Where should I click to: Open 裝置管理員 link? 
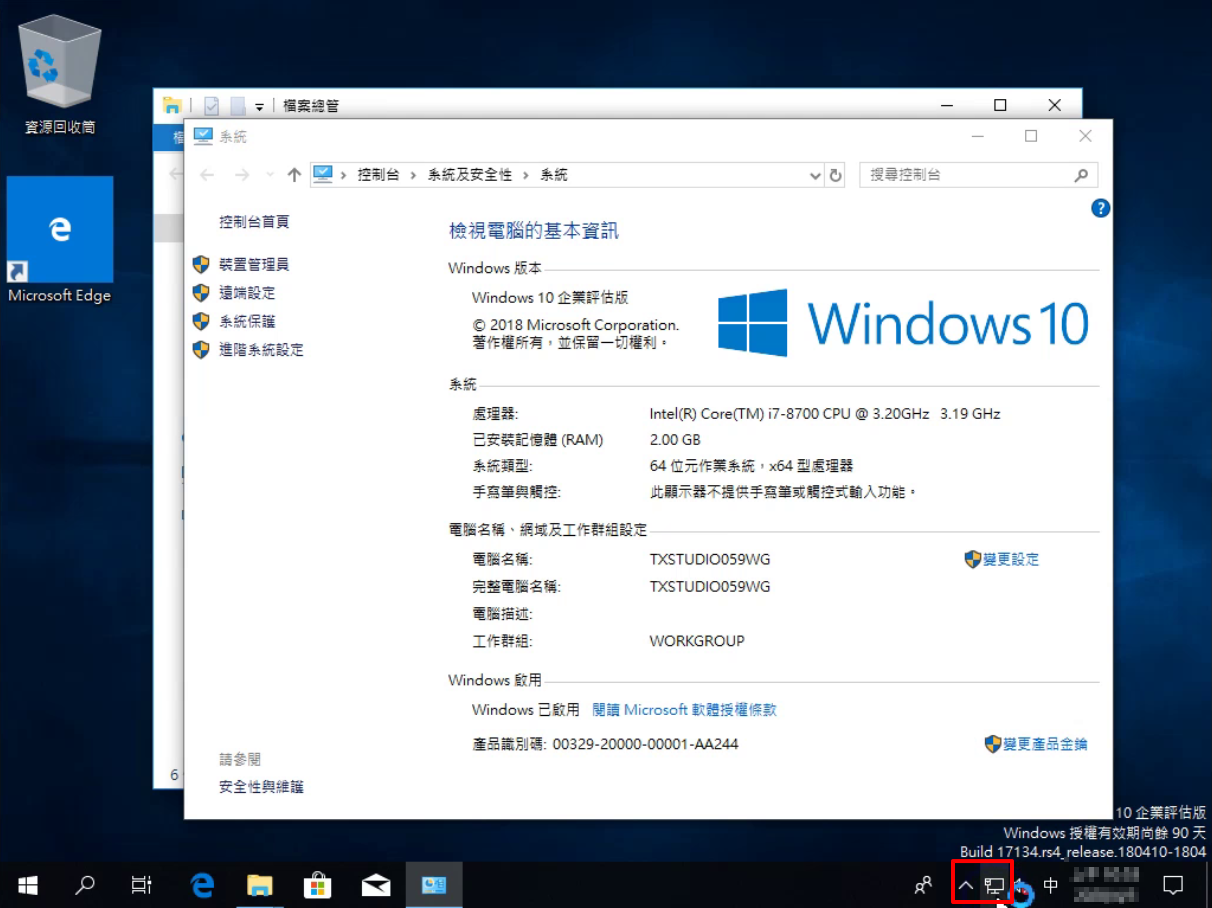[254, 264]
